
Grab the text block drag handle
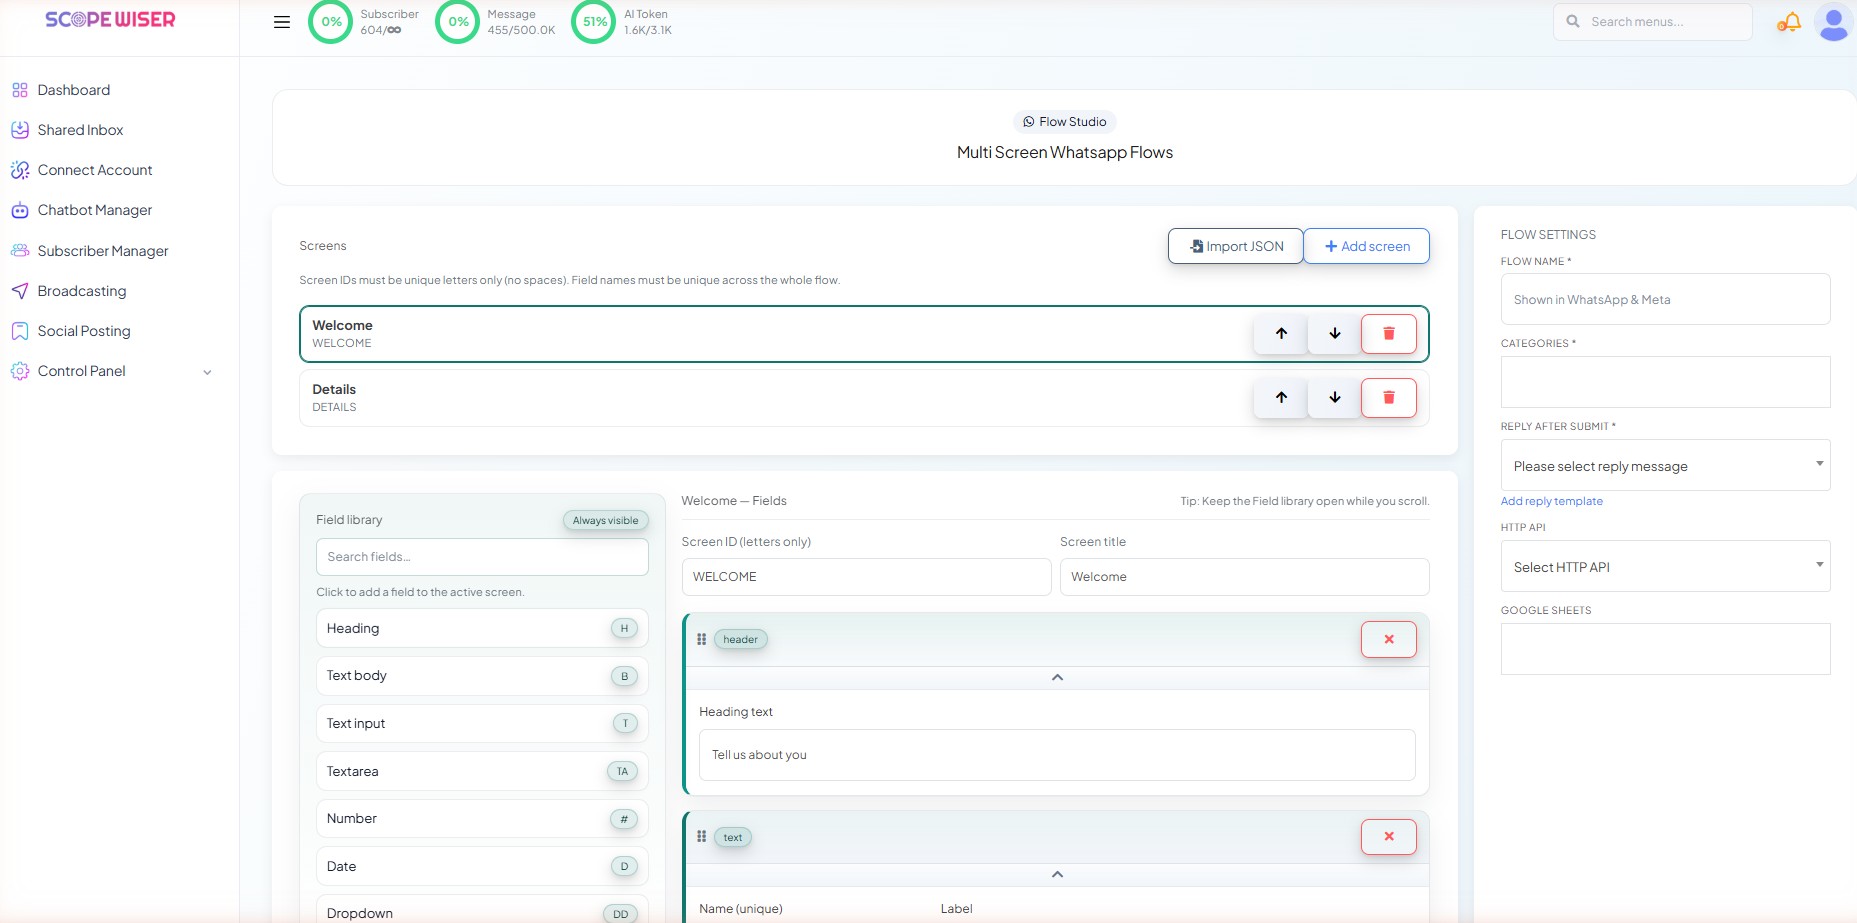(702, 837)
